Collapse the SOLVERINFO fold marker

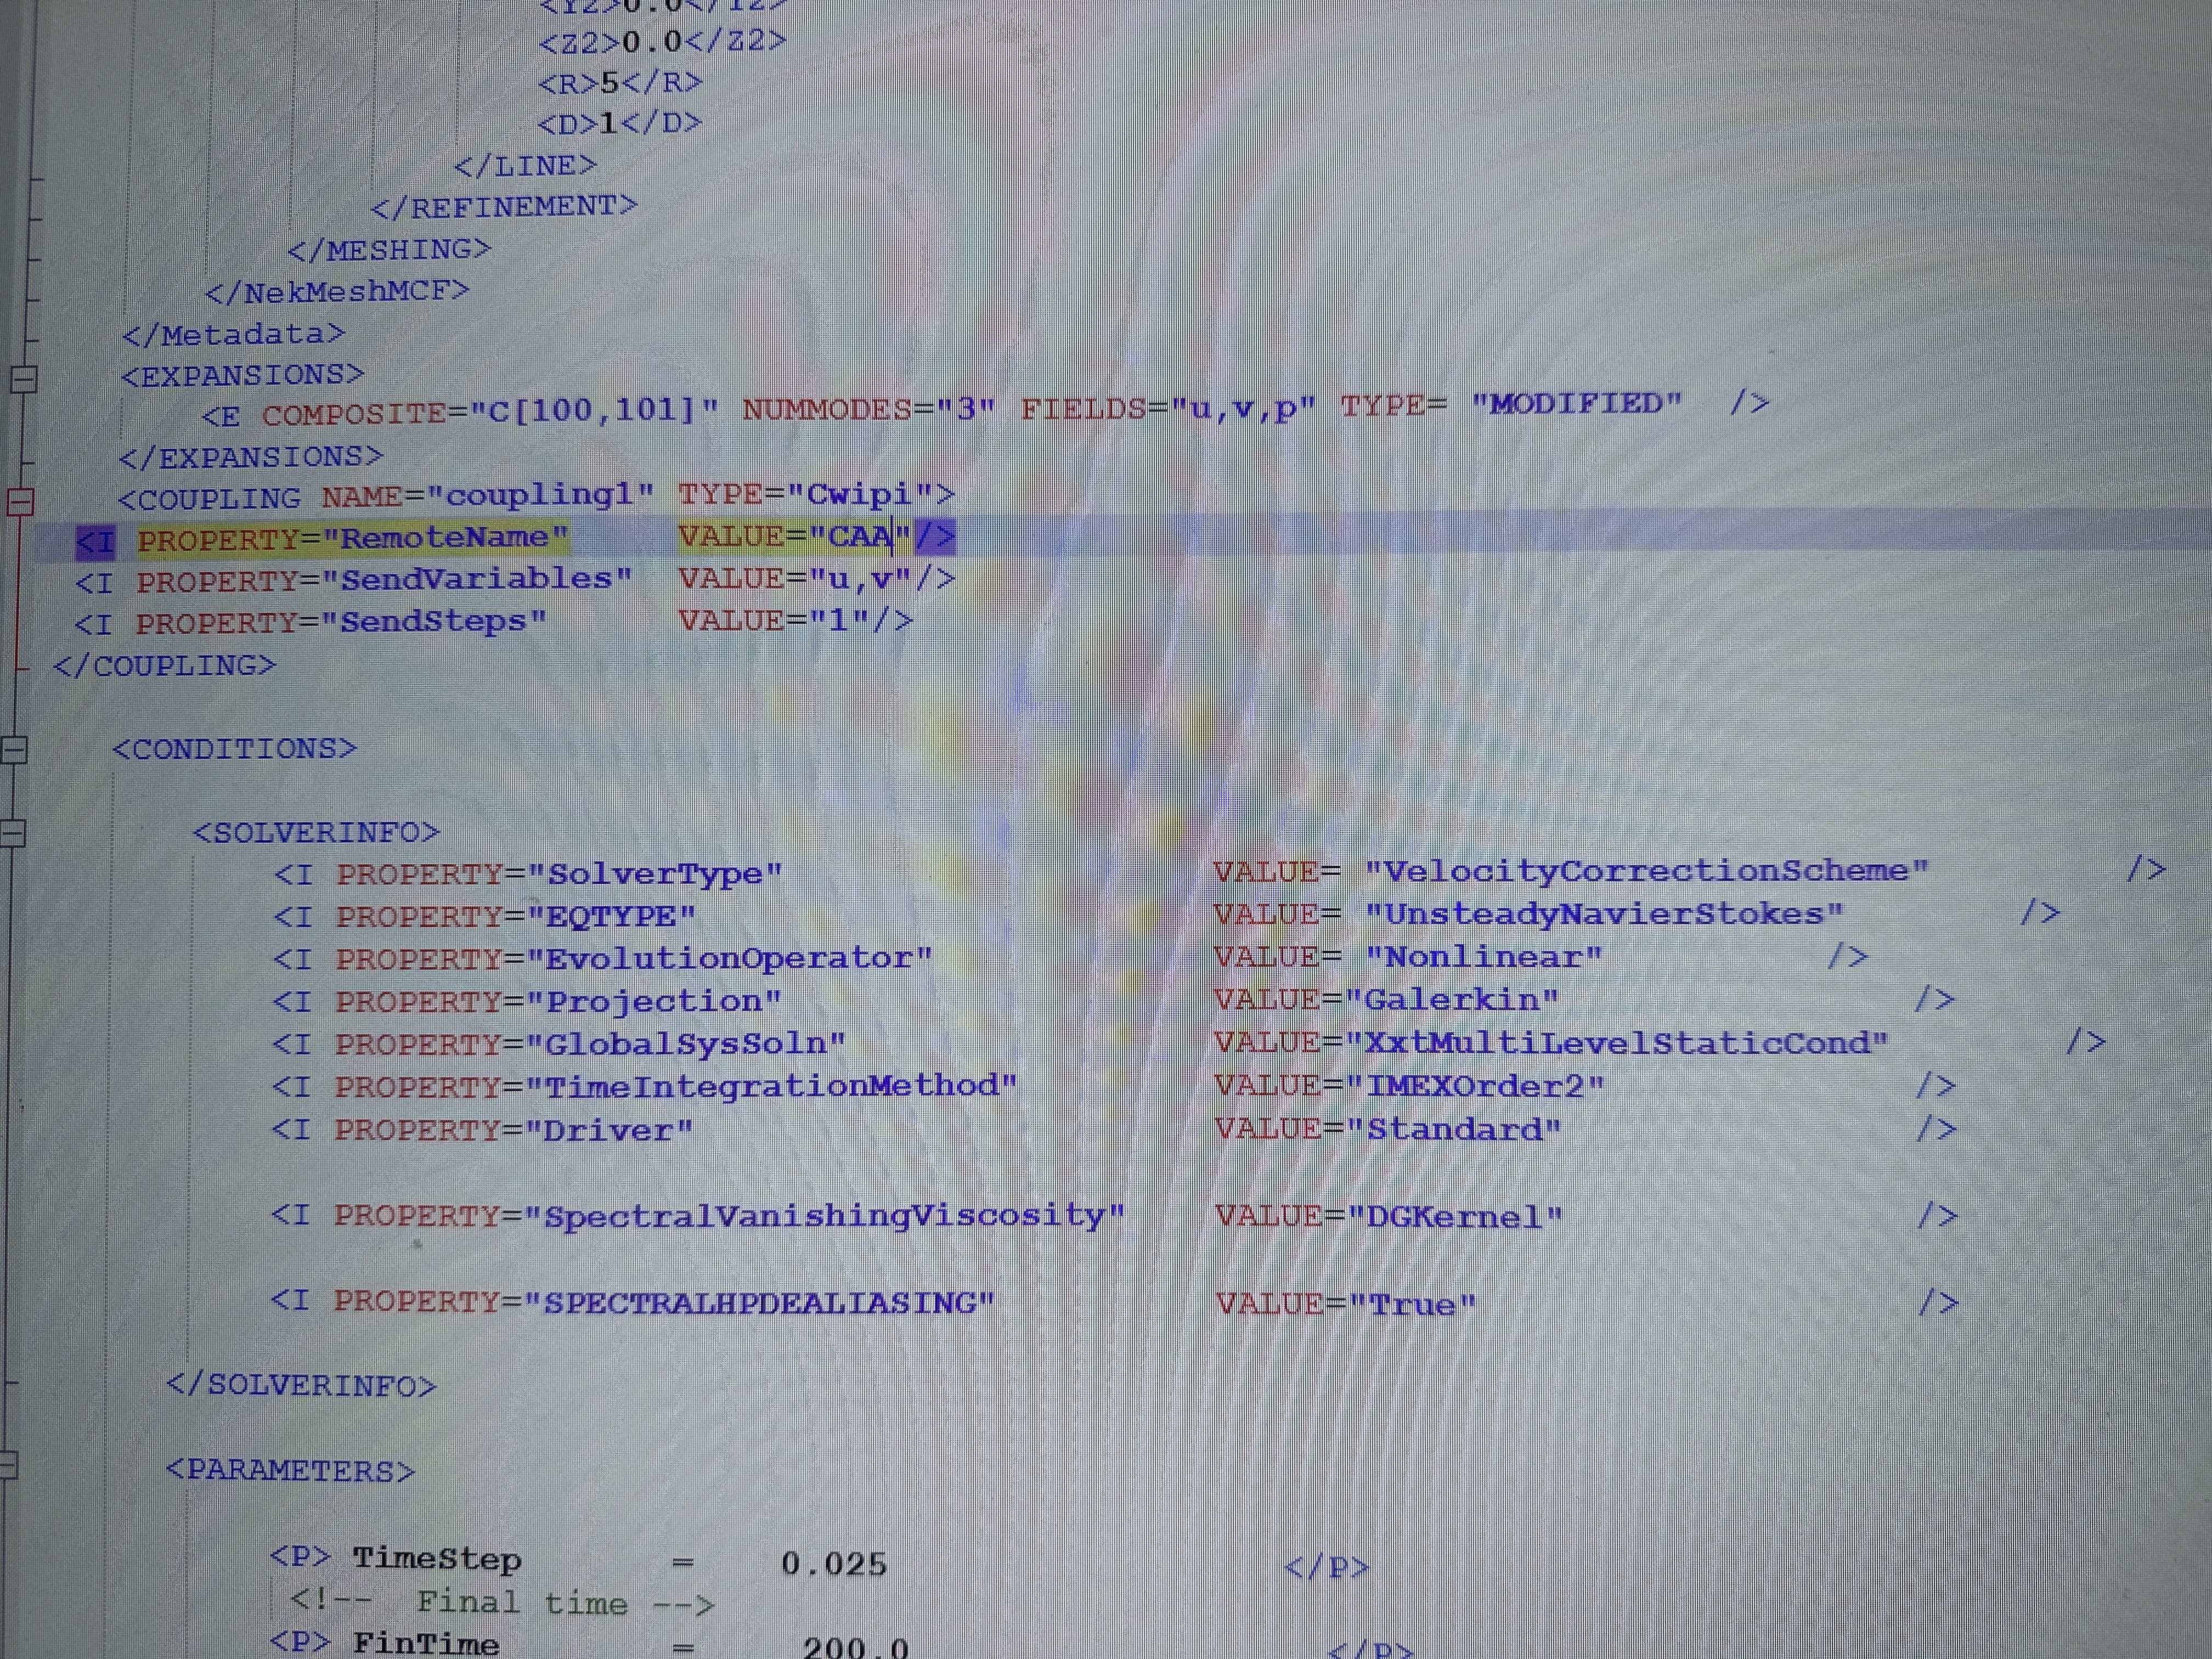(x=12, y=833)
